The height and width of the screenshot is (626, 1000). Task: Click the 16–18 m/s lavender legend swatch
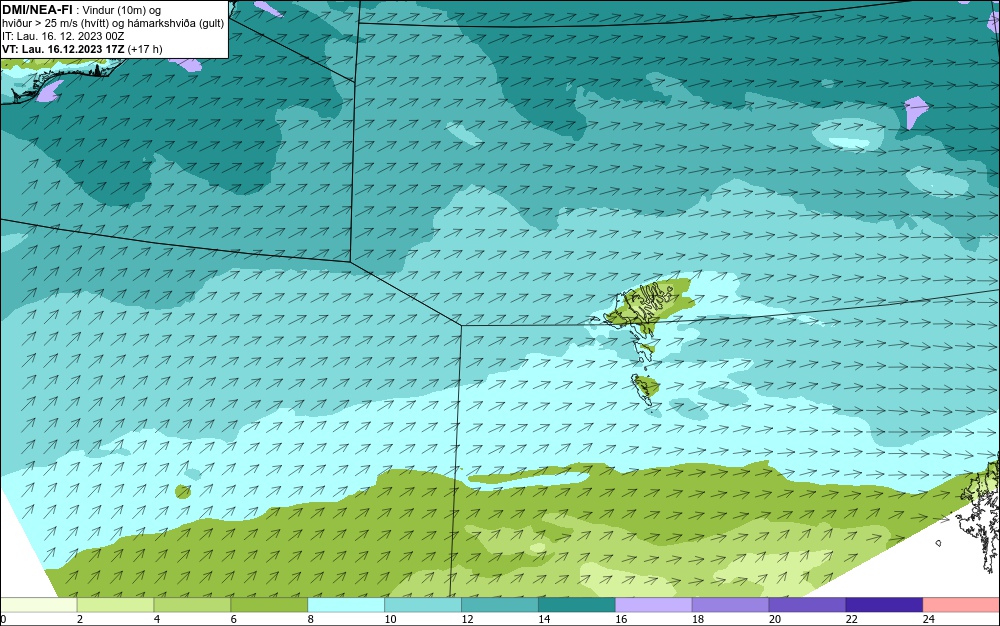[x=654, y=604]
